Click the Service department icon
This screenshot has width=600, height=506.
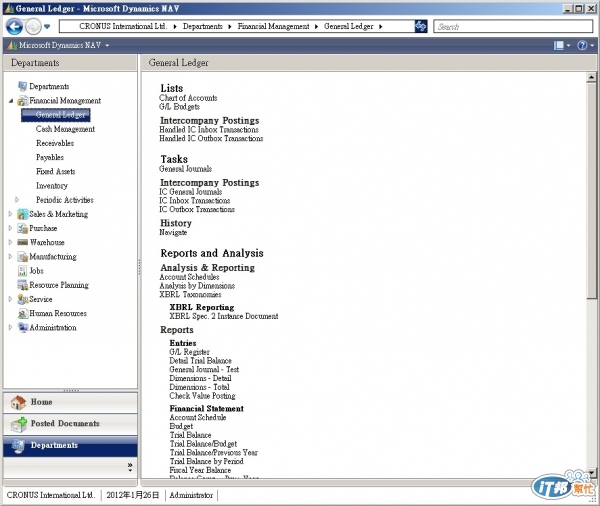pos(23,299)
